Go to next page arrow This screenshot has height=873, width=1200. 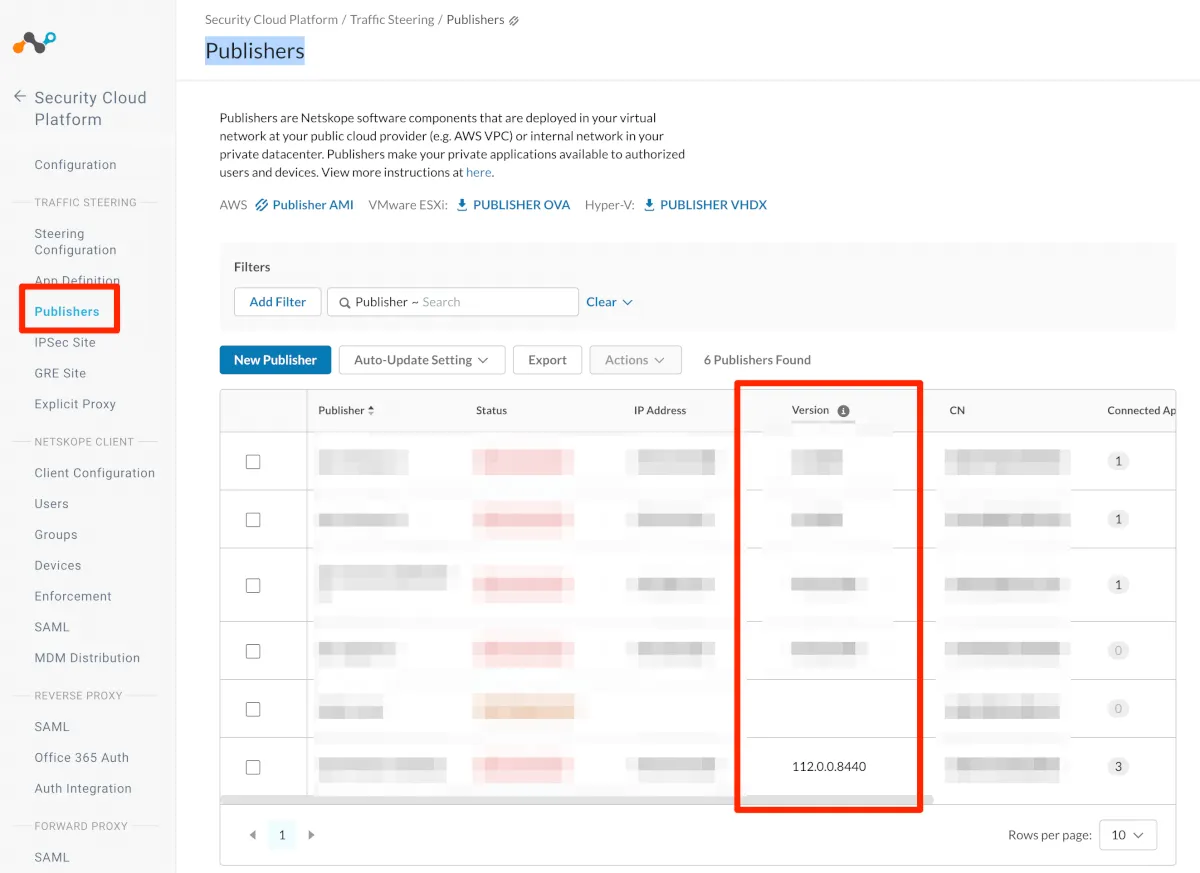coord(312,835)
